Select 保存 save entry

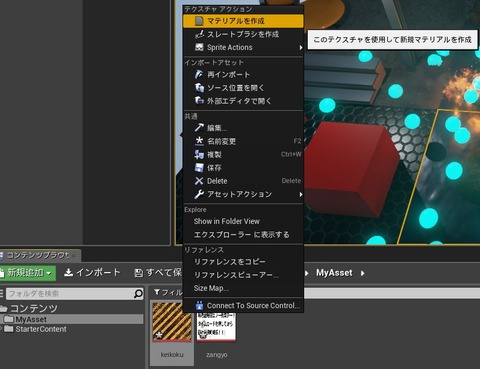243,168
